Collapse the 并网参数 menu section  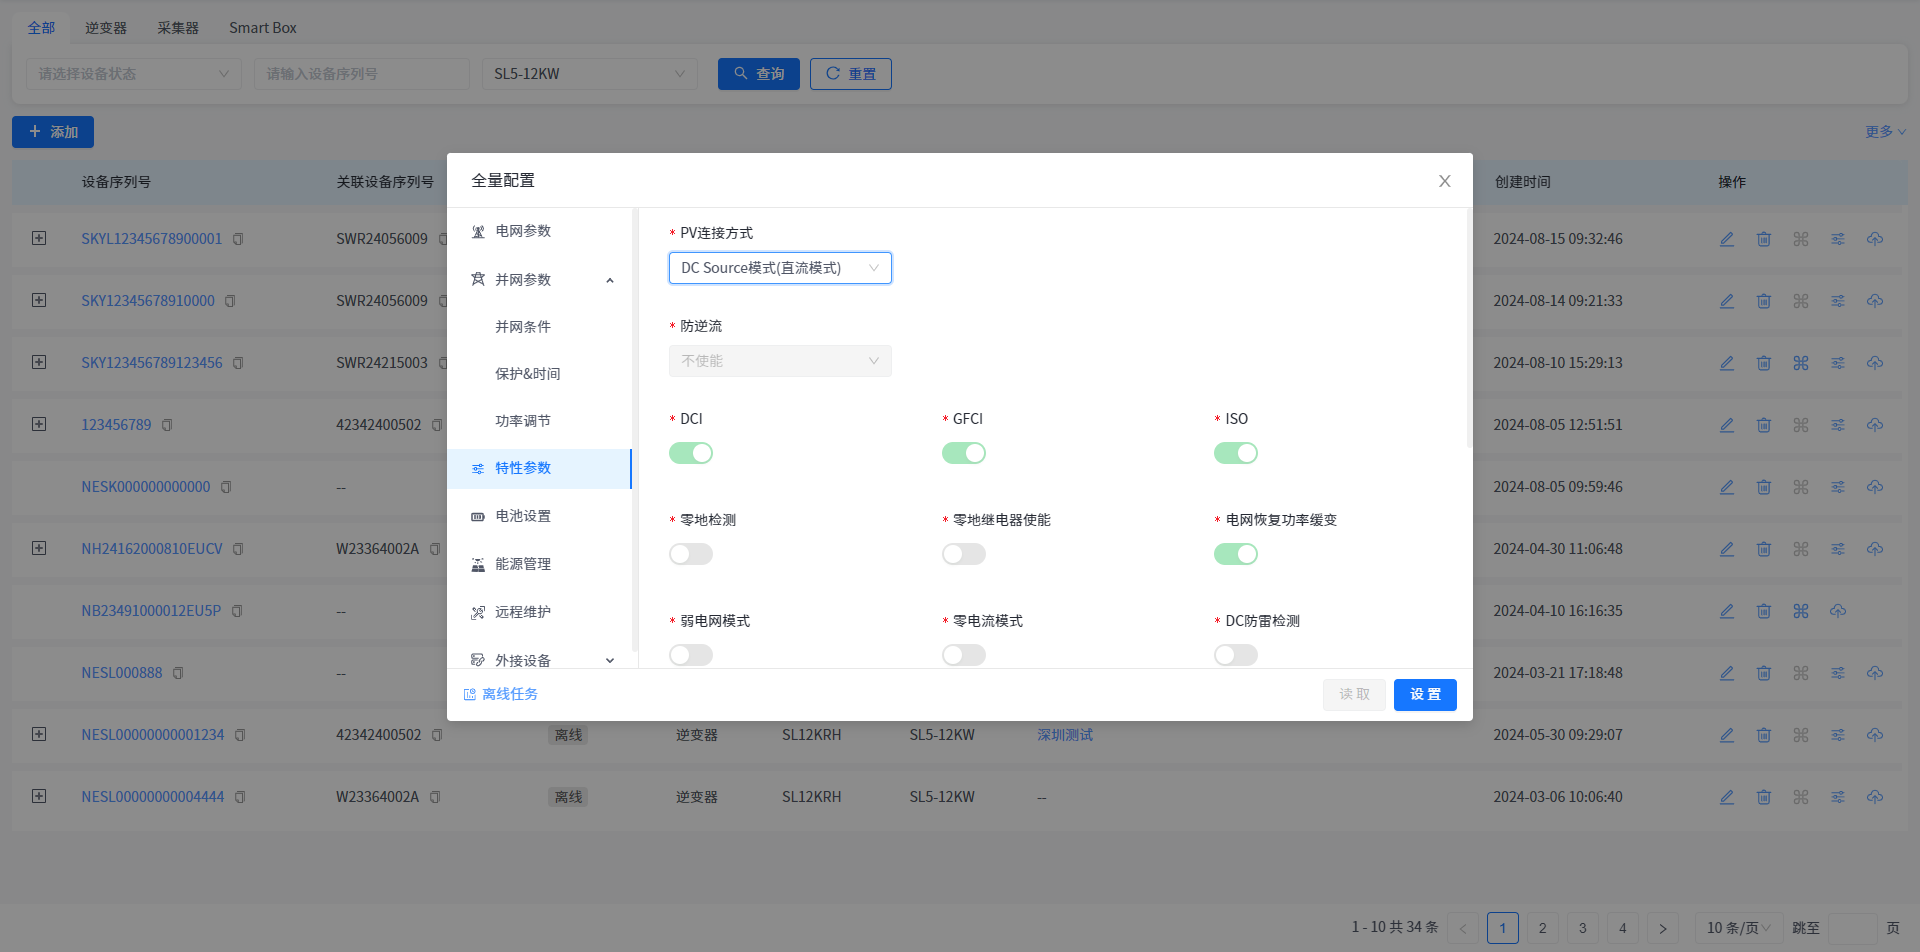610,280
